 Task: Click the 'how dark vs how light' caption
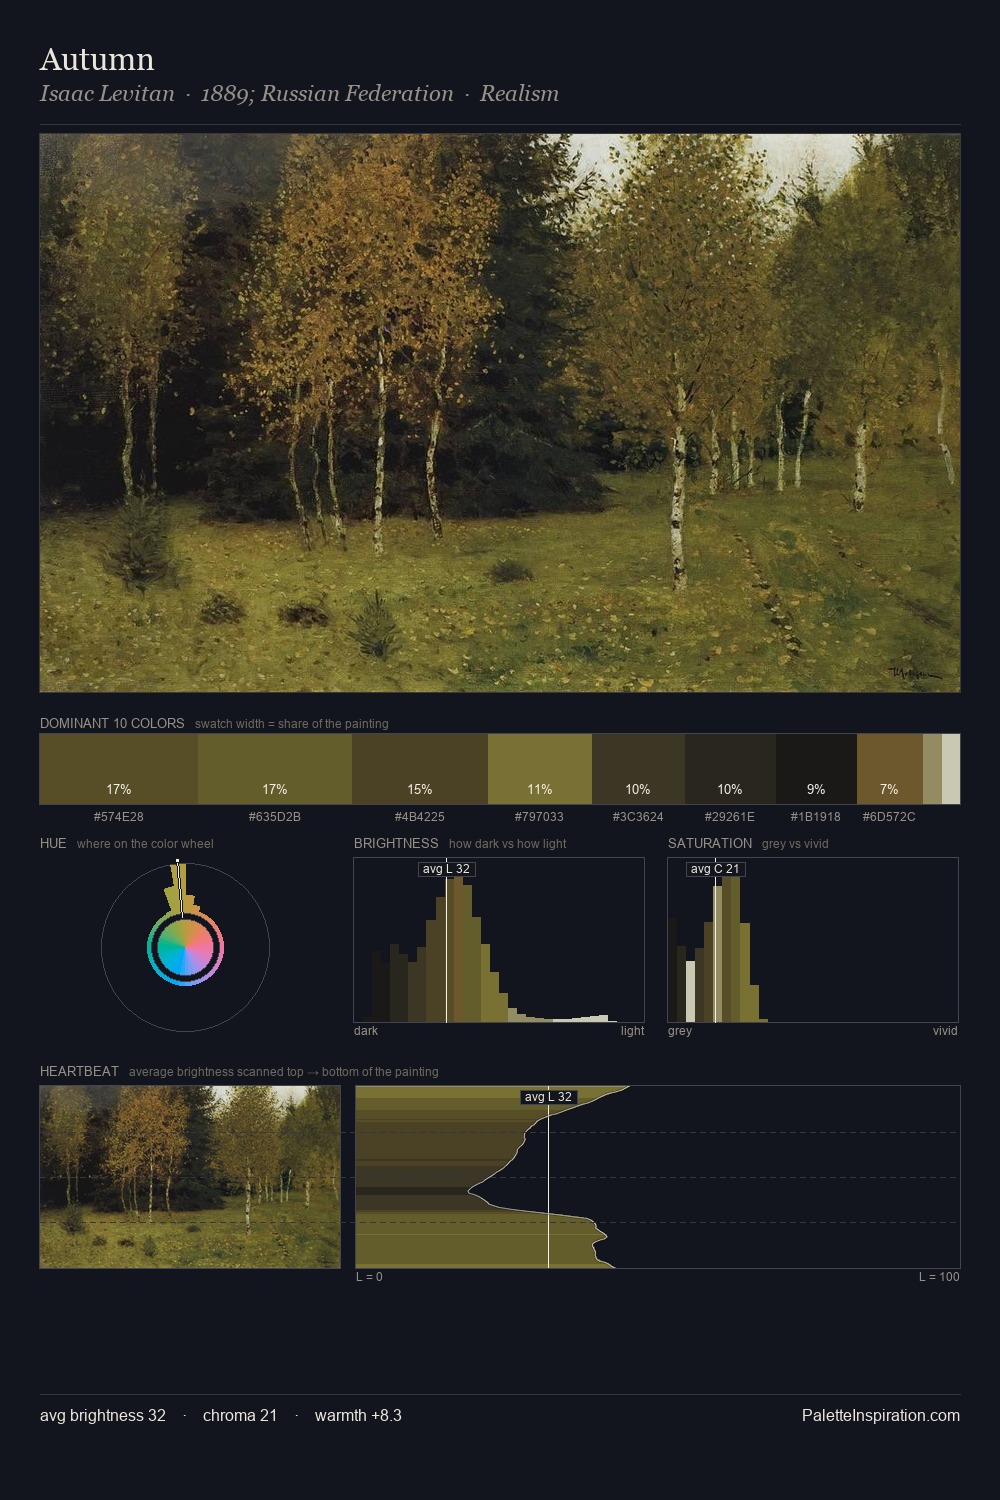coord(508,844)
